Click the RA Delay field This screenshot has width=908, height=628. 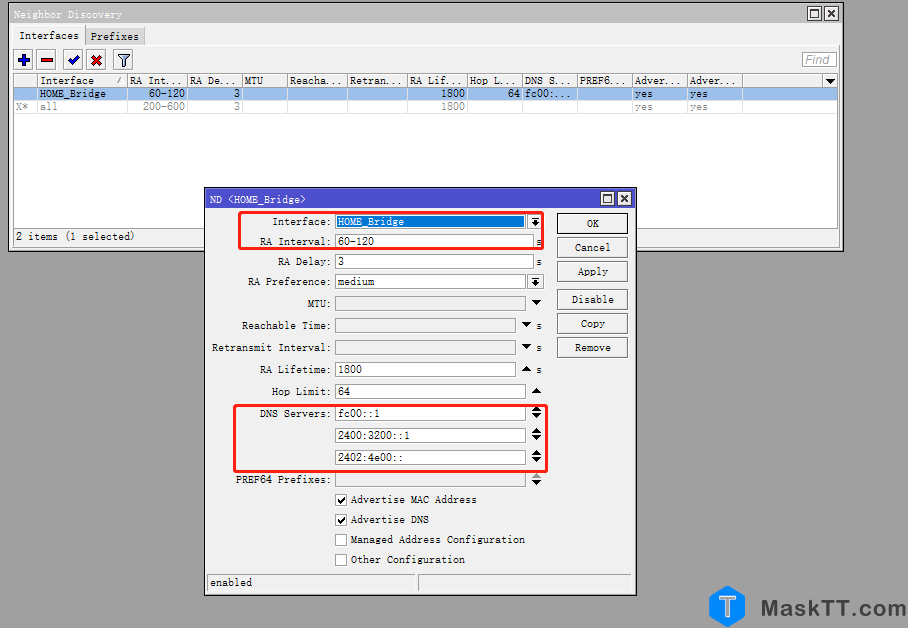[x=434, y=262]
